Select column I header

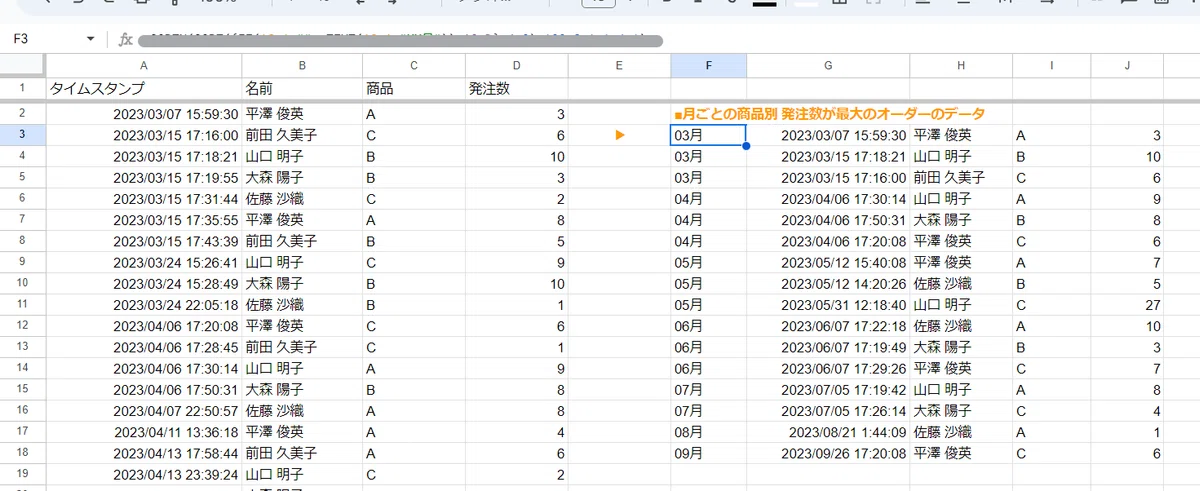point(1052,66)
